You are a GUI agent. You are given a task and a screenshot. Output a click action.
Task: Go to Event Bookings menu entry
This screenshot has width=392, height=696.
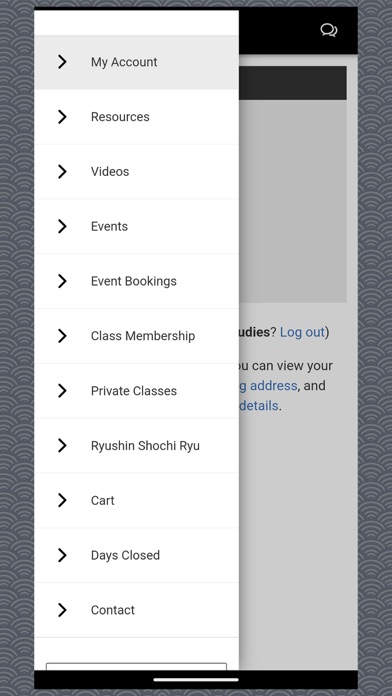[136, 281]
